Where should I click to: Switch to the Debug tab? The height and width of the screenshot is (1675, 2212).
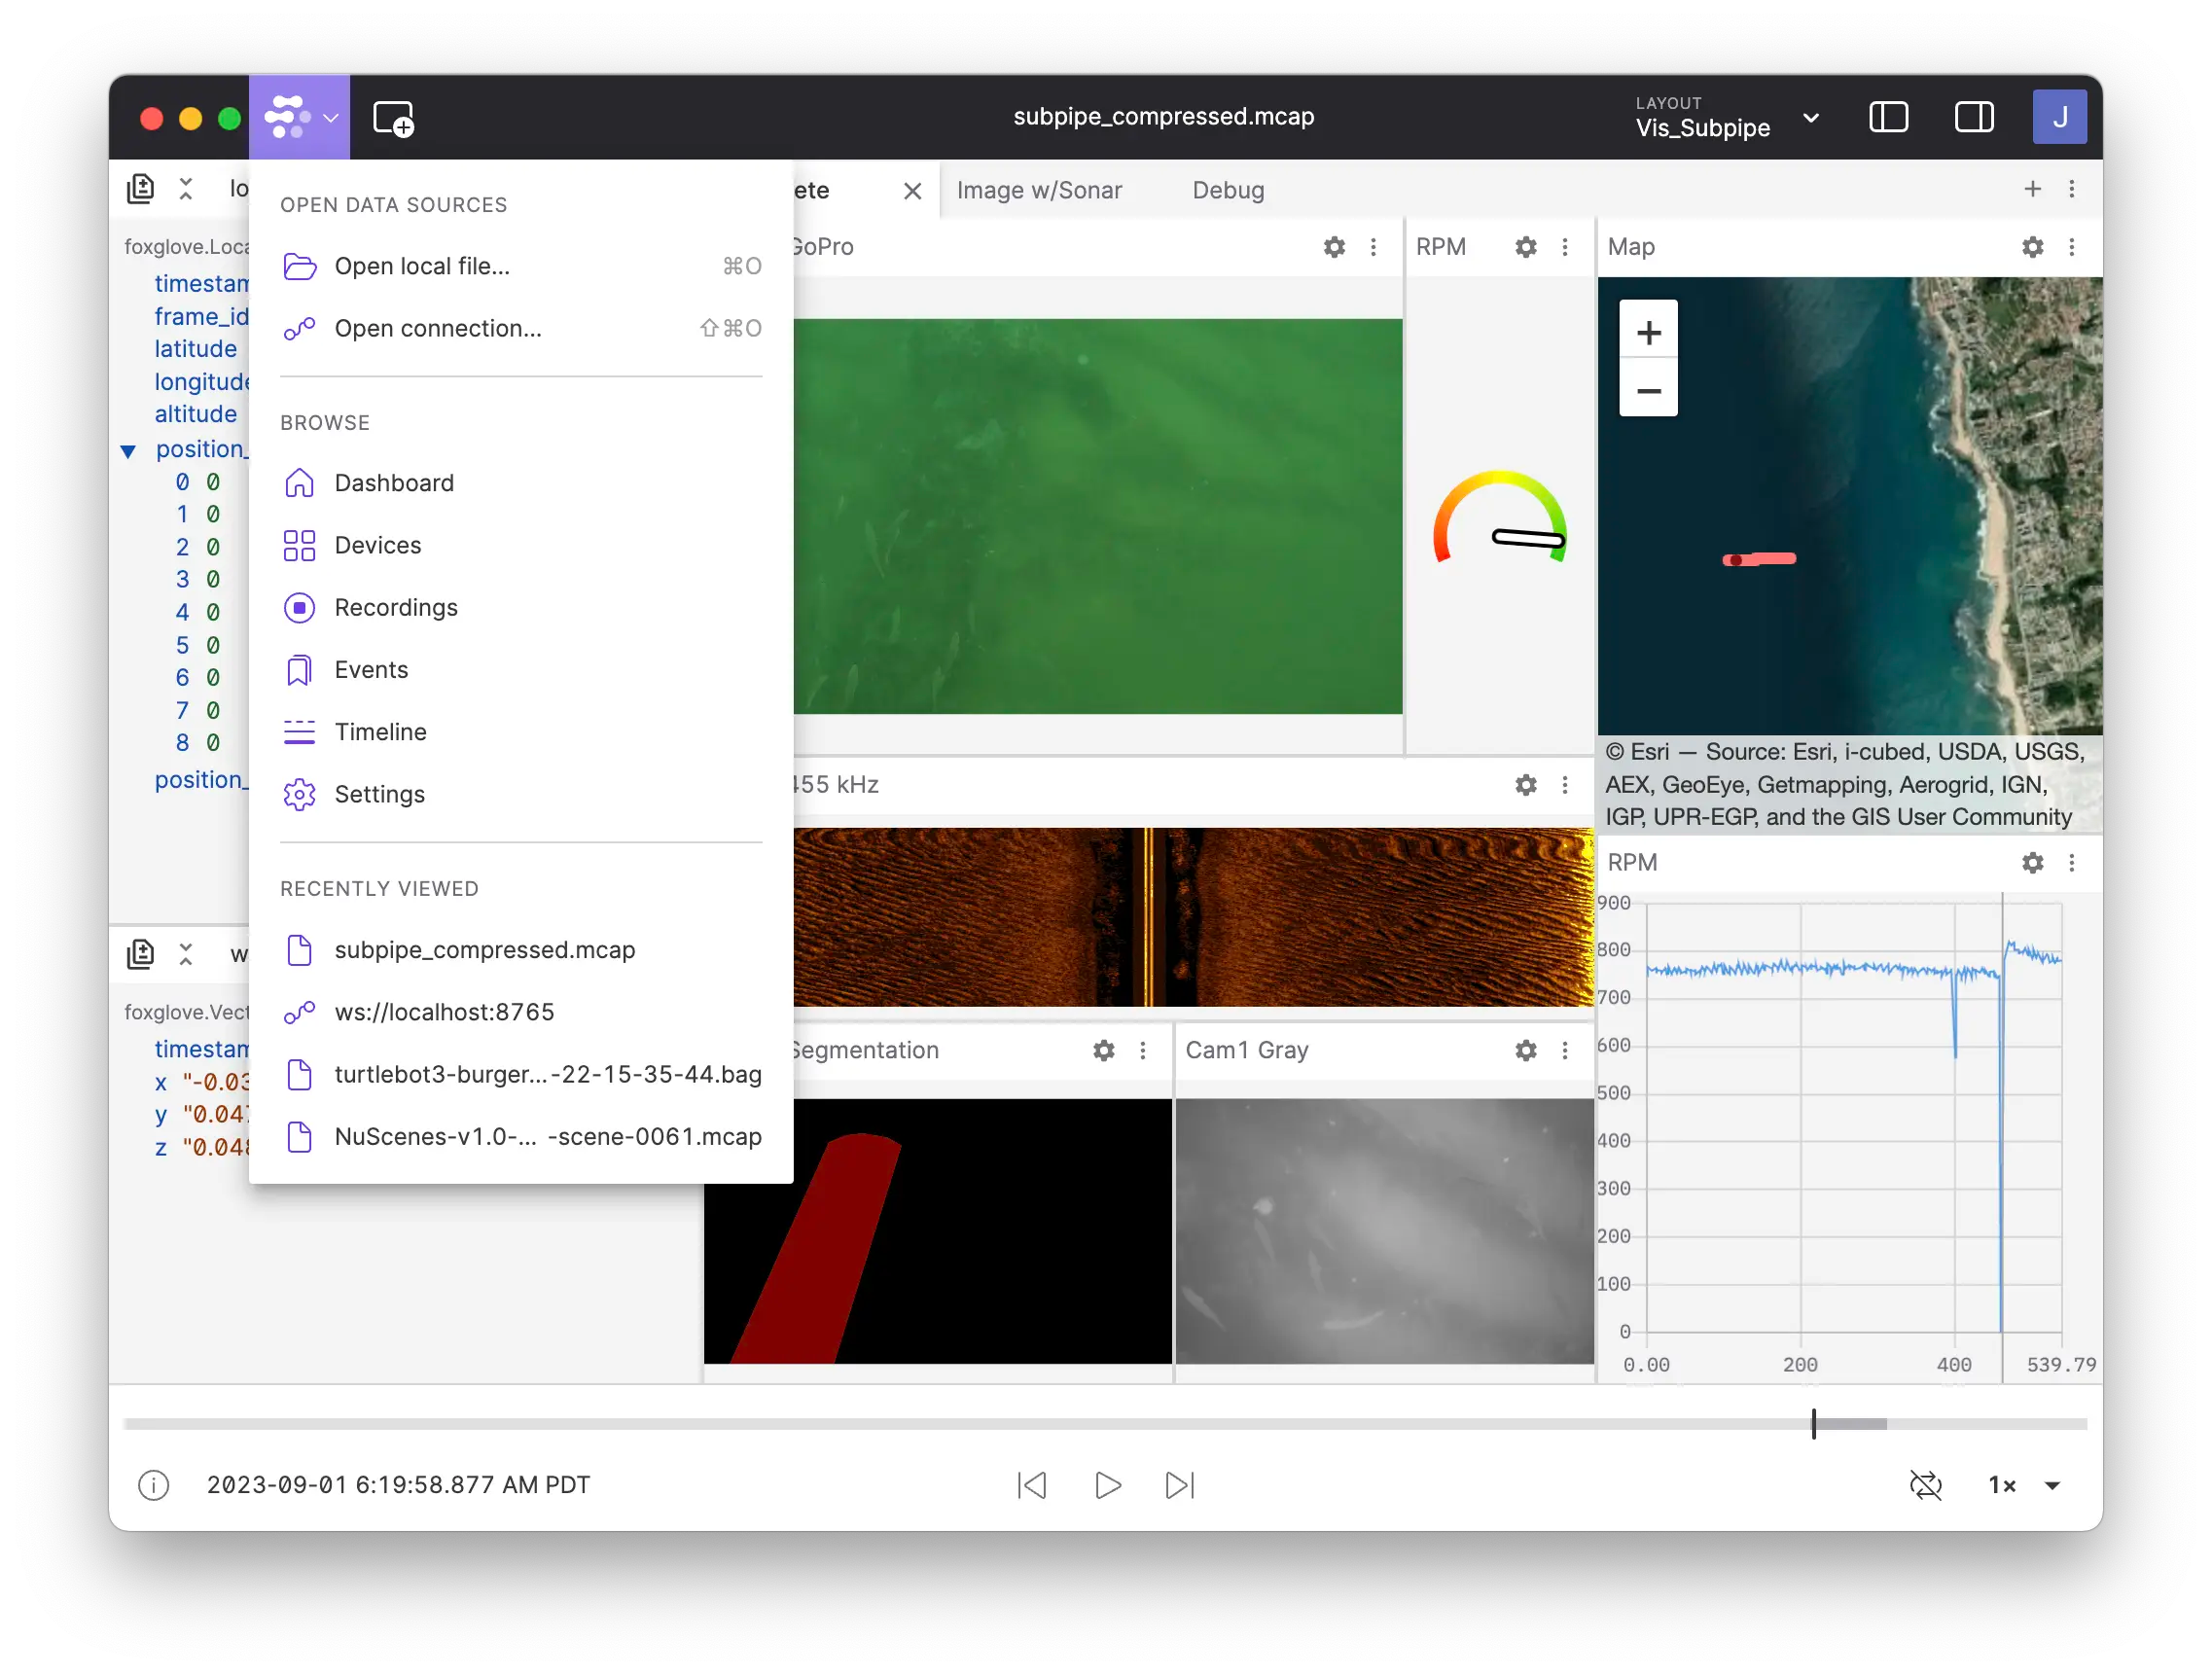point(1228,190)
